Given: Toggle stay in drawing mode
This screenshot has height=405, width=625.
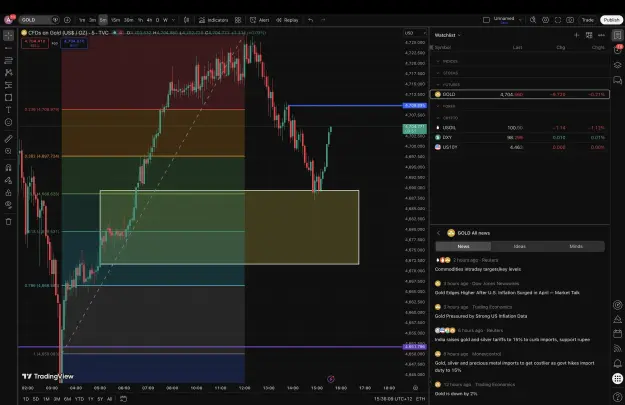Looking at the screenshot, I should [8, 180].
